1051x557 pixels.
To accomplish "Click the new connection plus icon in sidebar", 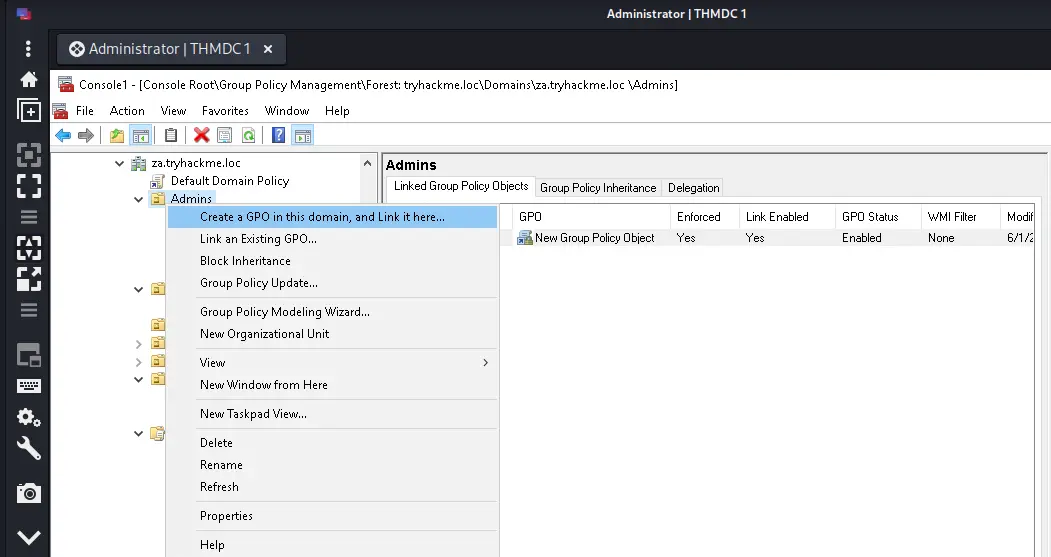I will pyautogui.click(x=29, y=111).
